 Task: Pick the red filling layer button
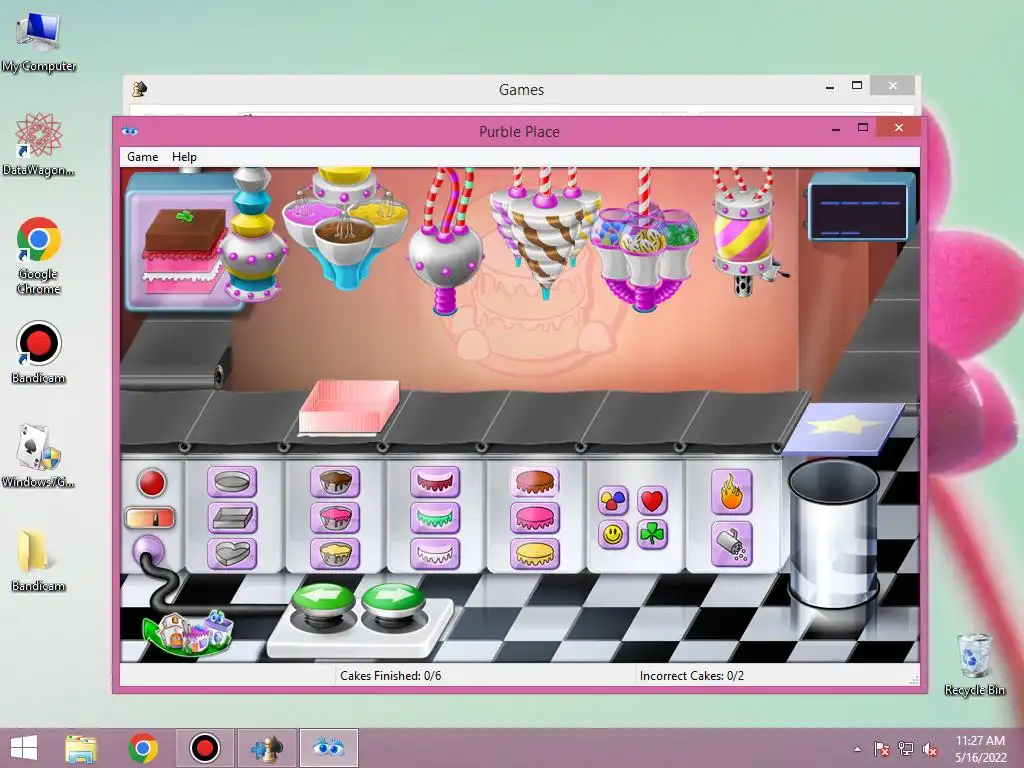[435, 483]
